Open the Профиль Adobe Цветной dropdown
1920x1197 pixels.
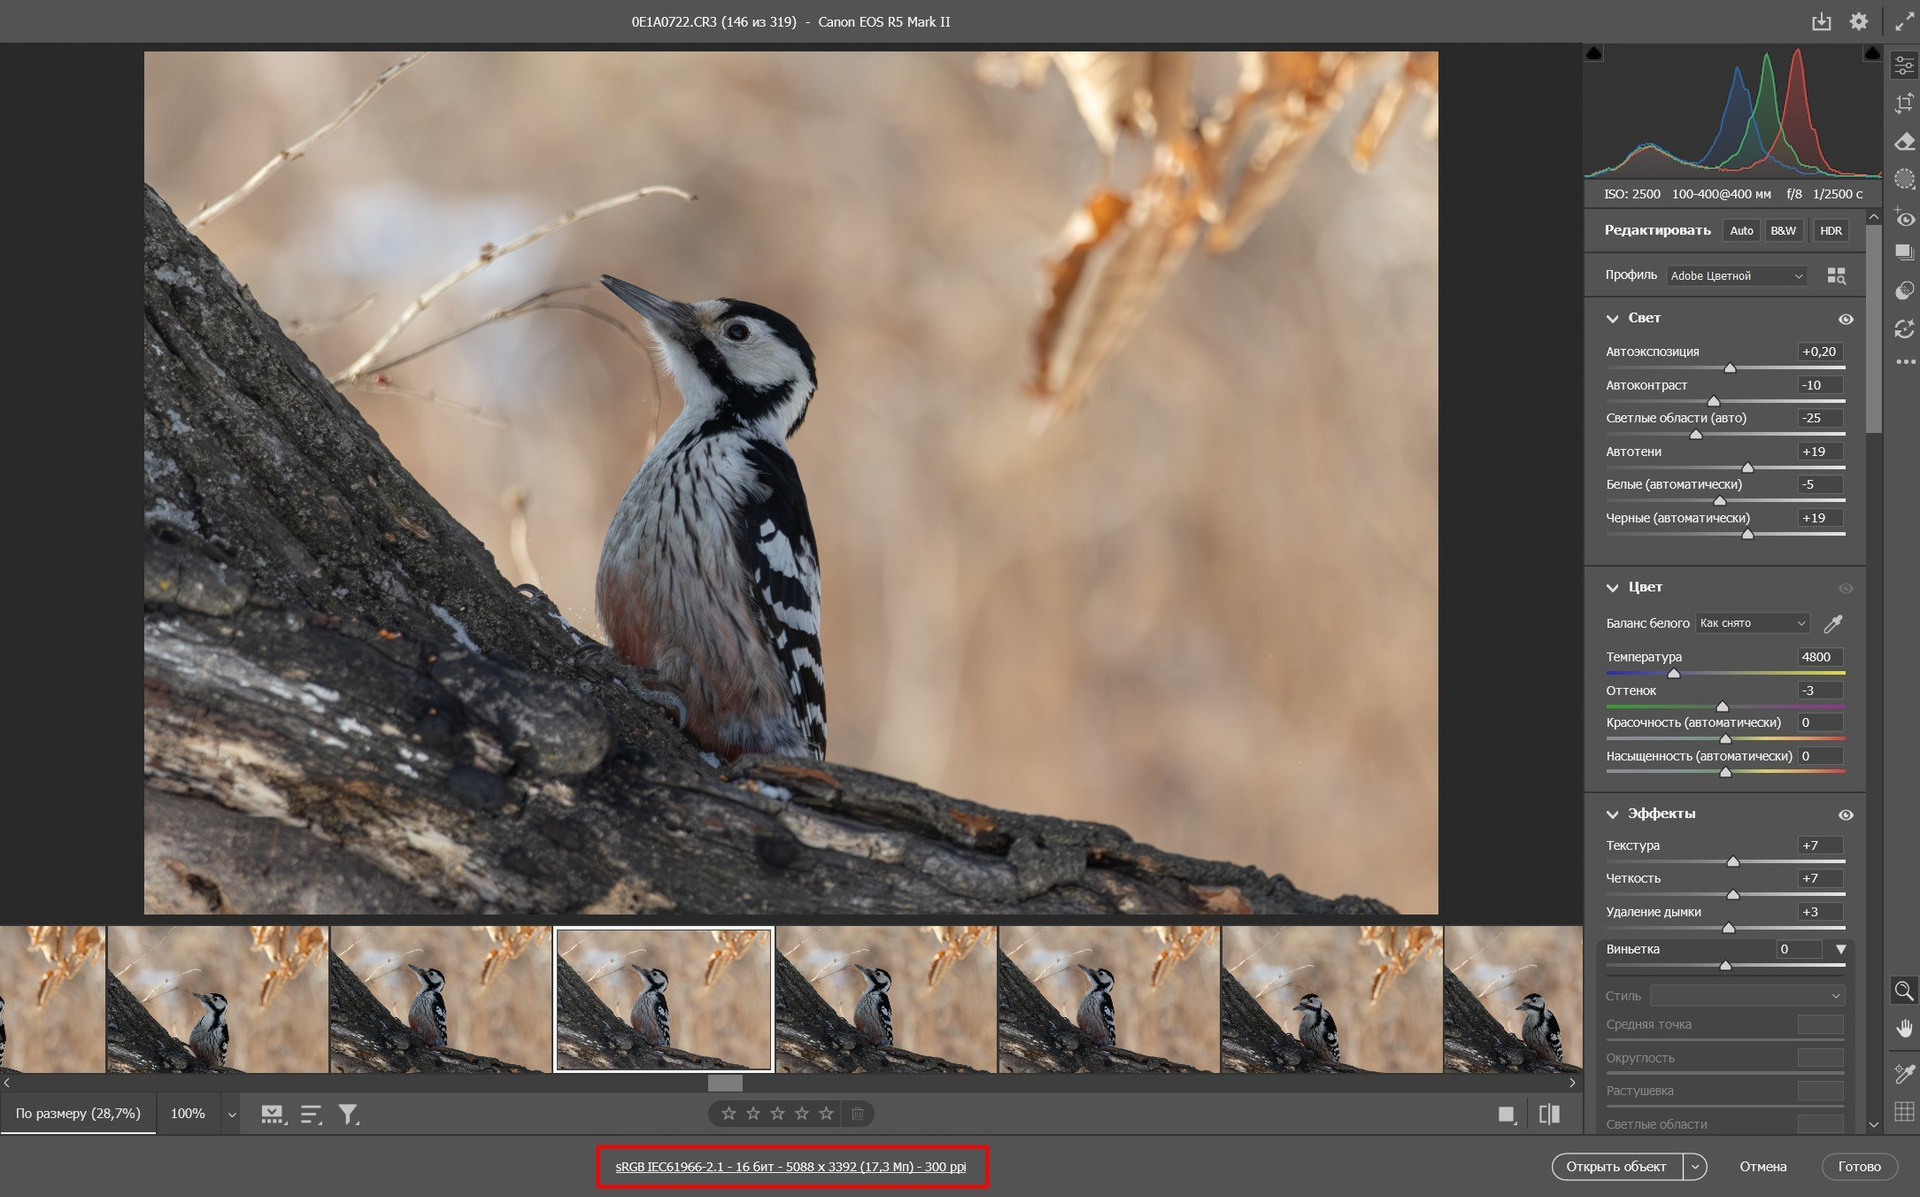(x=1736, y=276)
